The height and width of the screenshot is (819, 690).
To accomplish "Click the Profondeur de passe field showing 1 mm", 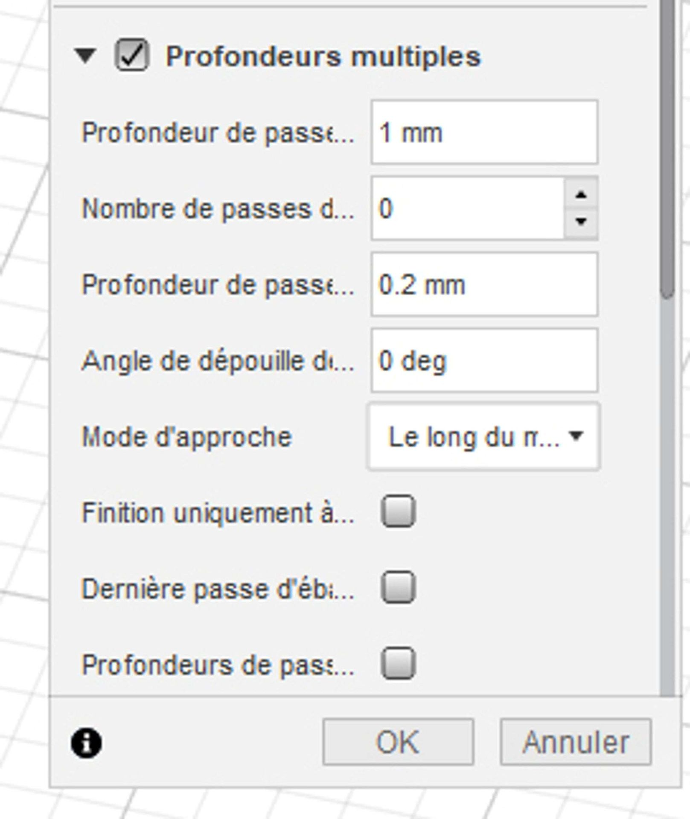I will (484, 132).
